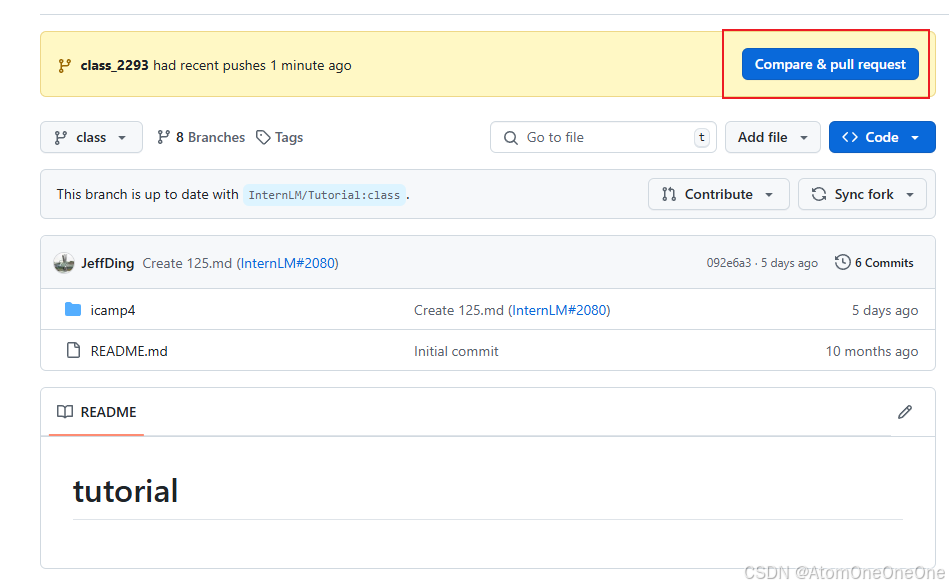Click the Sync fork refresh icon
The width and height of the screenshot is (949, 588).
click(819, 194)
